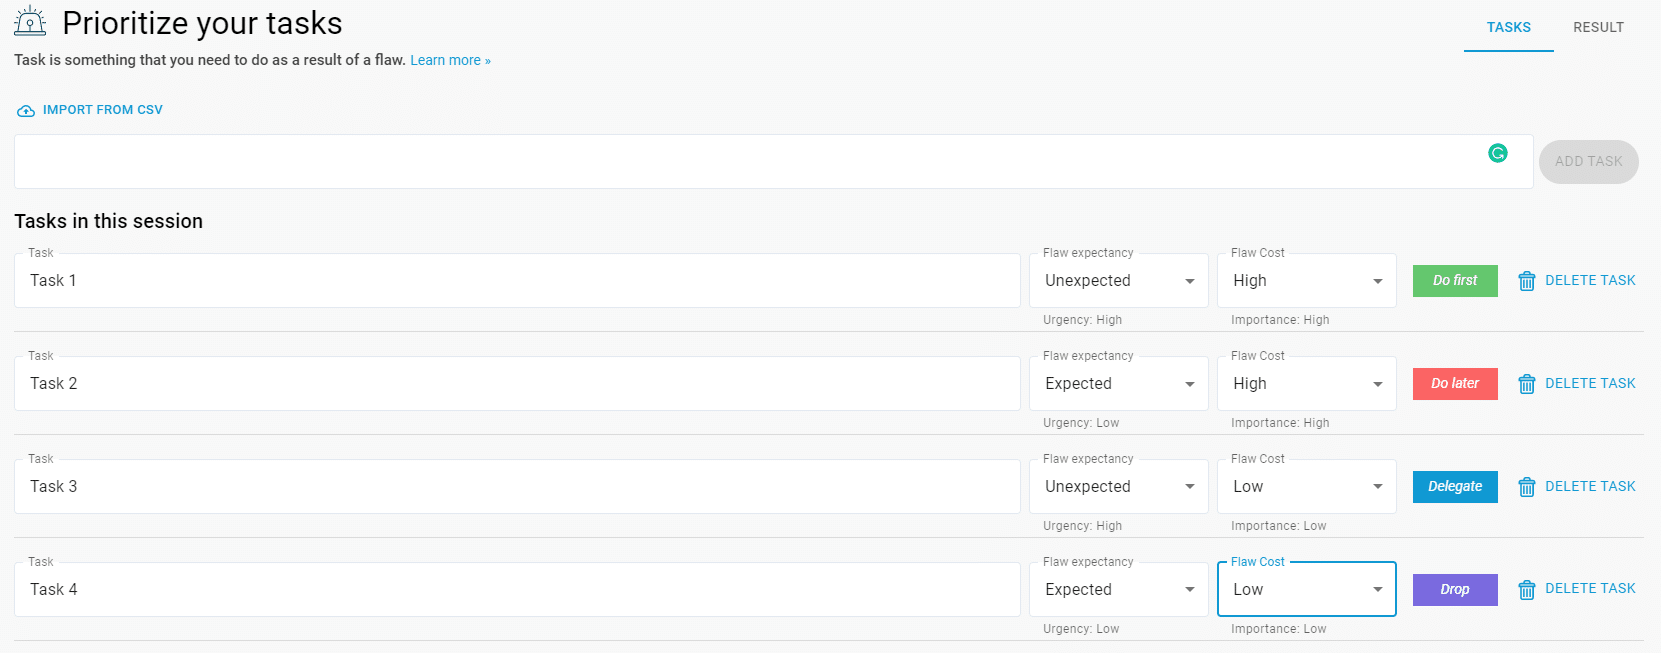Edit the Task 2 name field
The height and width of the screenshot is (653, 1661).
point(516,384)
